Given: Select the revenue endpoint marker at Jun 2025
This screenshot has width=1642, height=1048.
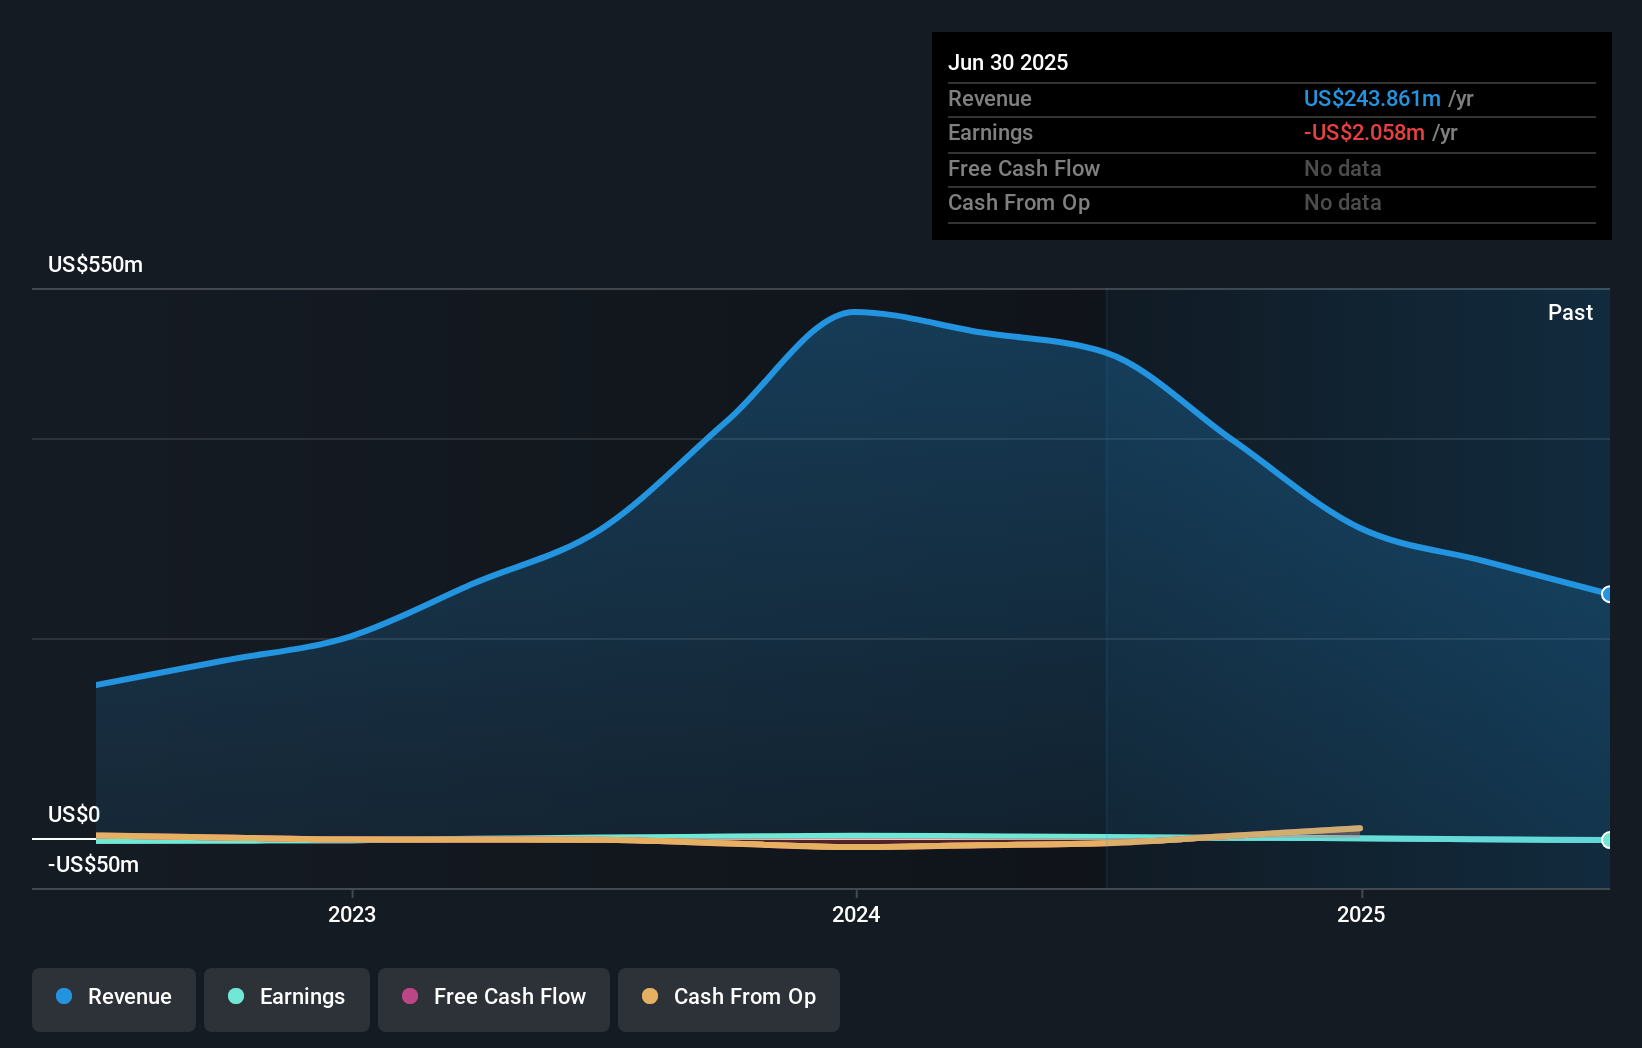Looking at the screenshot, I should pyautogui.click(x=1608, y=594).
